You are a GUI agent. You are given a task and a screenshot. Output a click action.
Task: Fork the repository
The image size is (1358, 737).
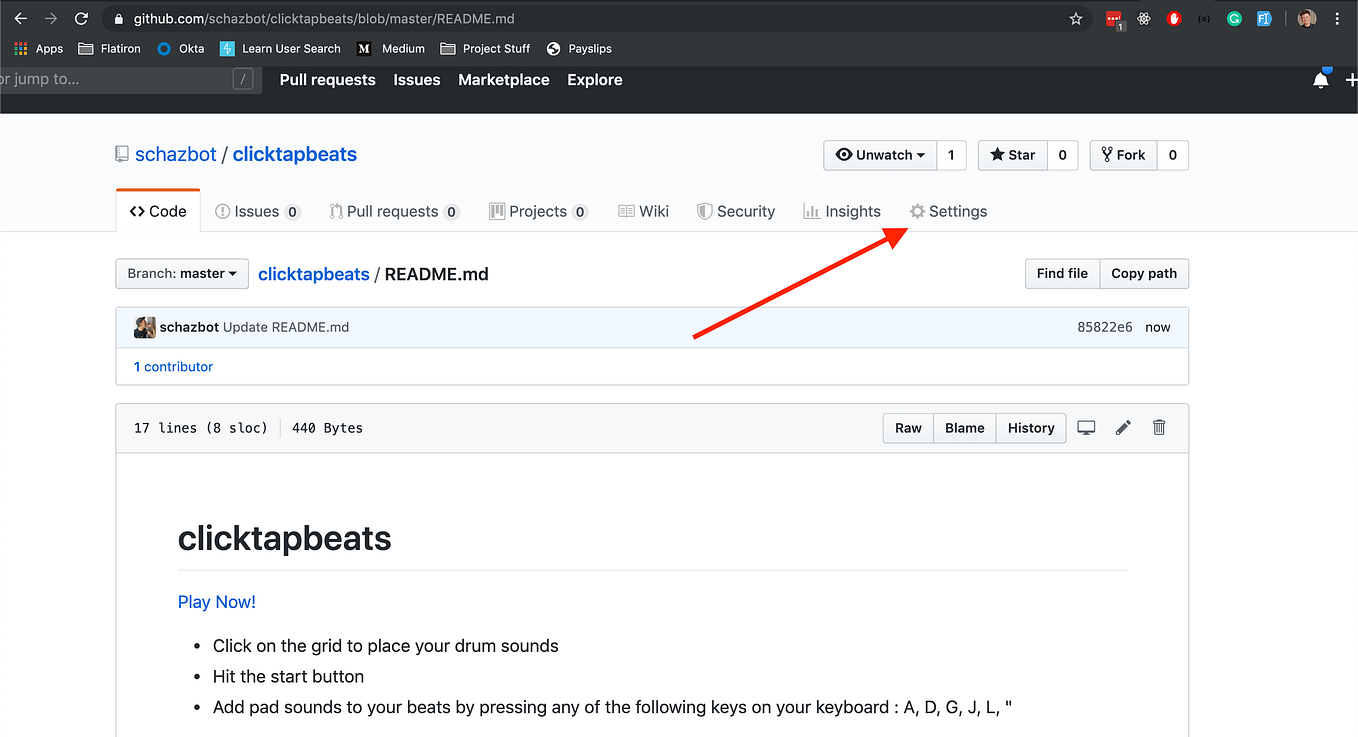tap(1124, 155)
